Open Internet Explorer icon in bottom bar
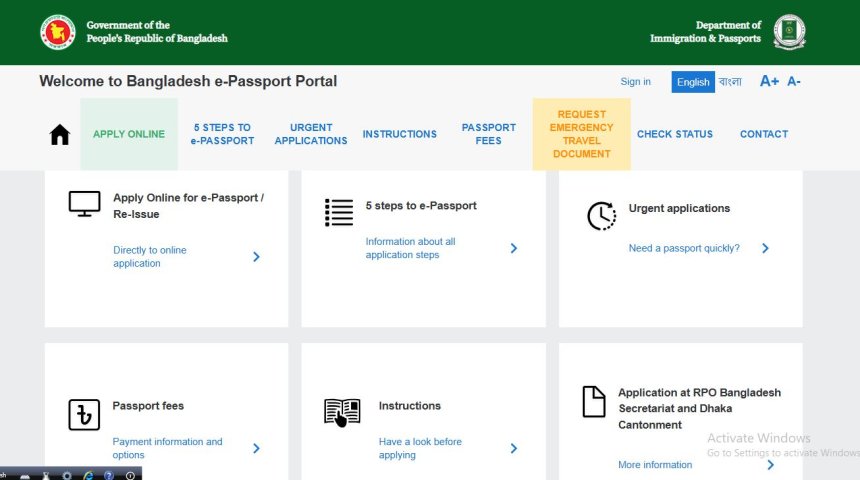Image resolution: width=860 pixels, height=480 pixels. [88, 475]
